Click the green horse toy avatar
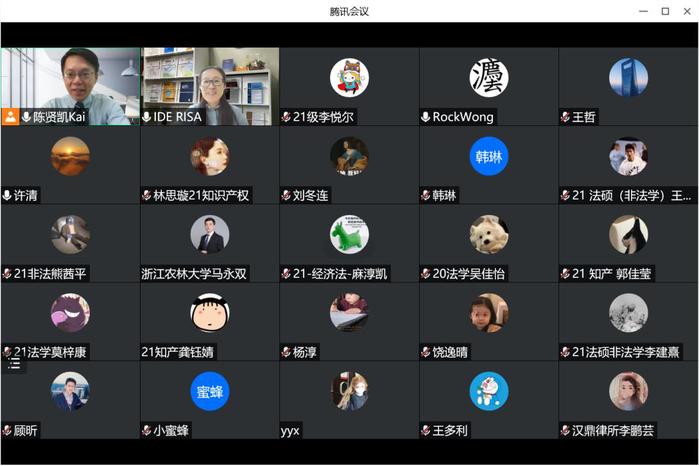 tap(350, 235)
